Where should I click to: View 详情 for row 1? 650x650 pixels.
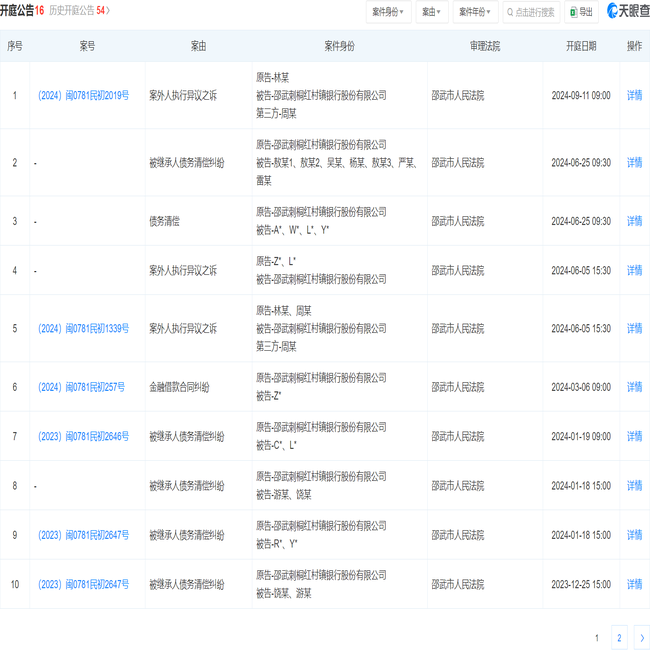click(634, 96)
